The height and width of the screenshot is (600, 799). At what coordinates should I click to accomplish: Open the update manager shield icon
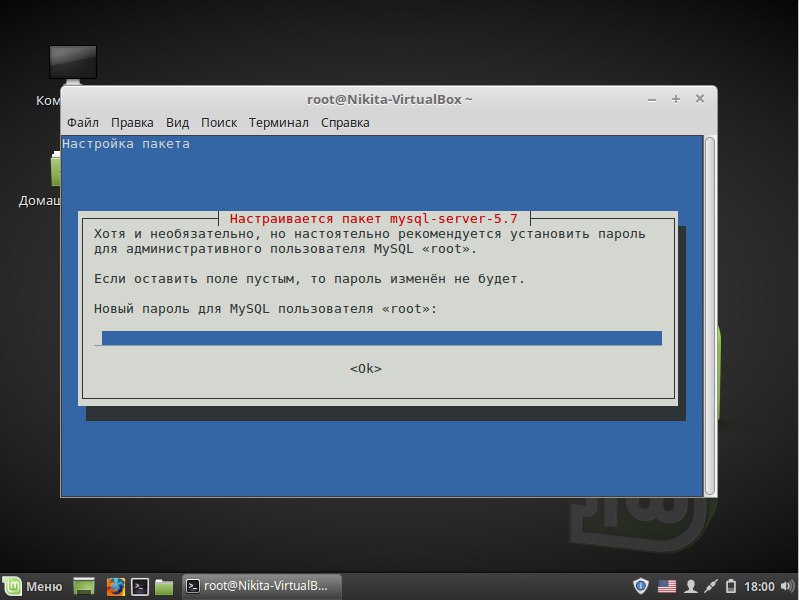(x=641, y=586)
